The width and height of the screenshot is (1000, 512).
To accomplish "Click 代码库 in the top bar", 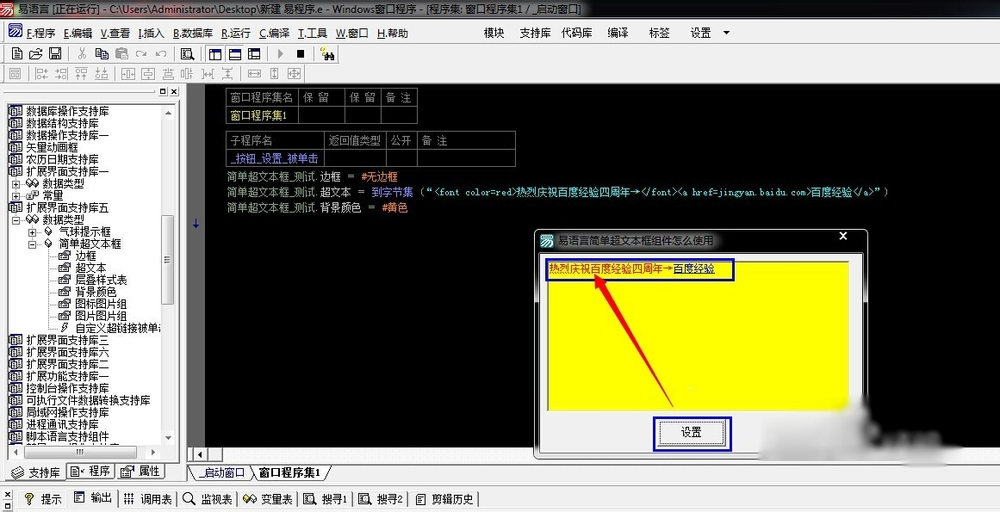I will coord(577,33).
